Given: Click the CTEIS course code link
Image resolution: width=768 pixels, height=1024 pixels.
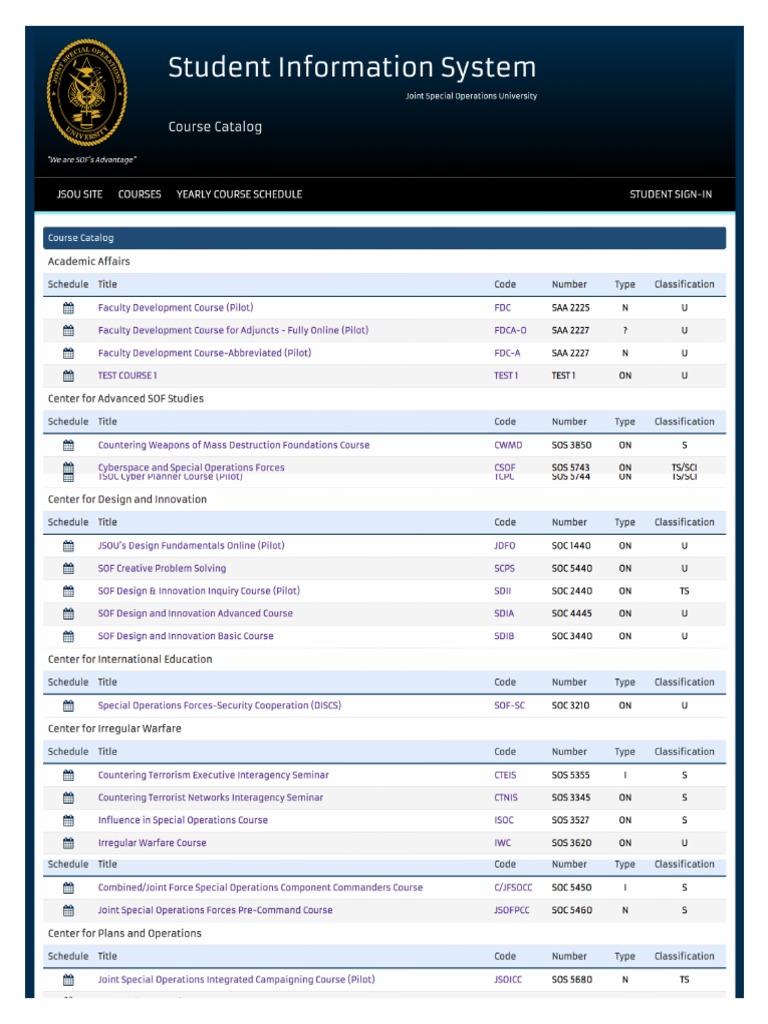Looking at the screenshot, I should click(x=505, y=775).
